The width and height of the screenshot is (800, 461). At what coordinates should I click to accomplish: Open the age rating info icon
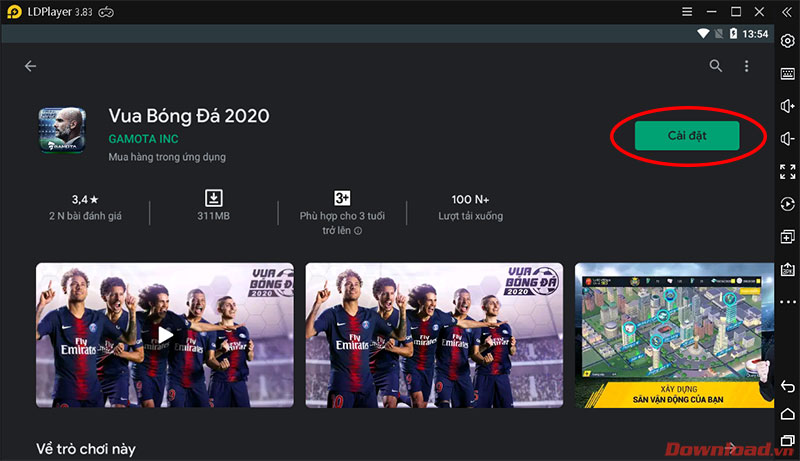click(x=358, y=230)
